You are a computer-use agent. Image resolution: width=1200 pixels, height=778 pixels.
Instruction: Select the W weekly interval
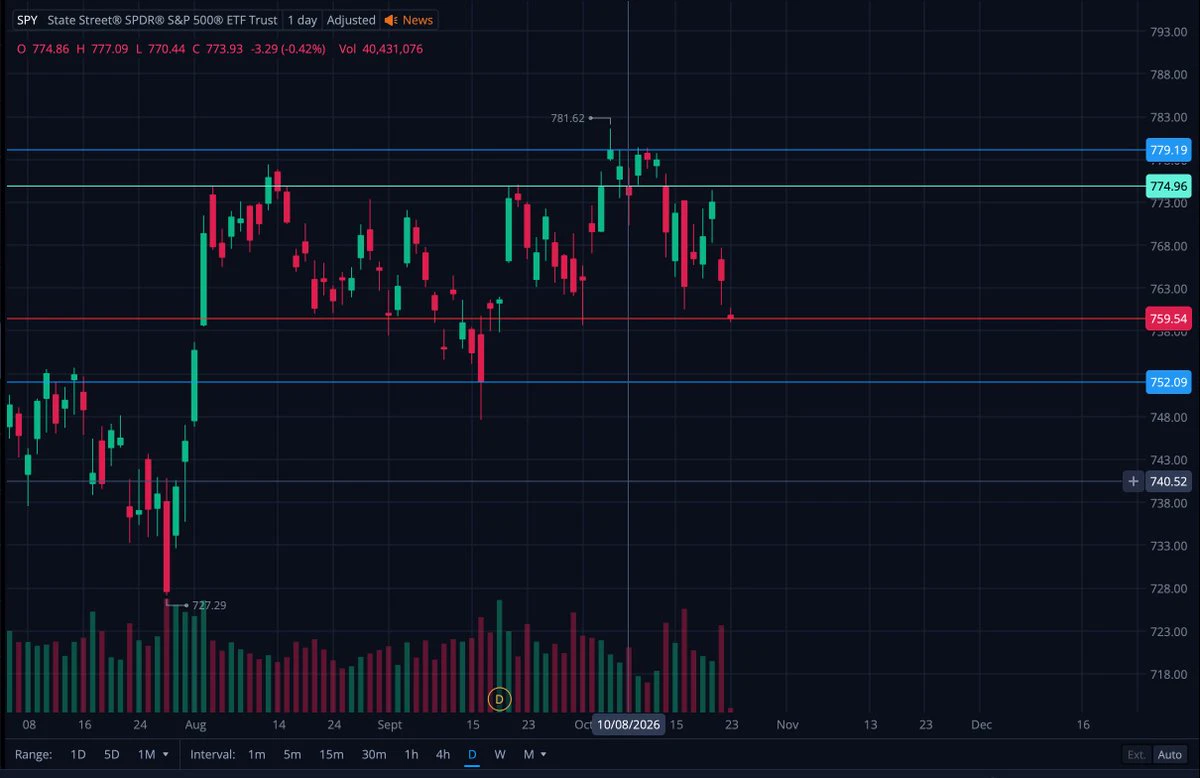click(x=500, y=755)
